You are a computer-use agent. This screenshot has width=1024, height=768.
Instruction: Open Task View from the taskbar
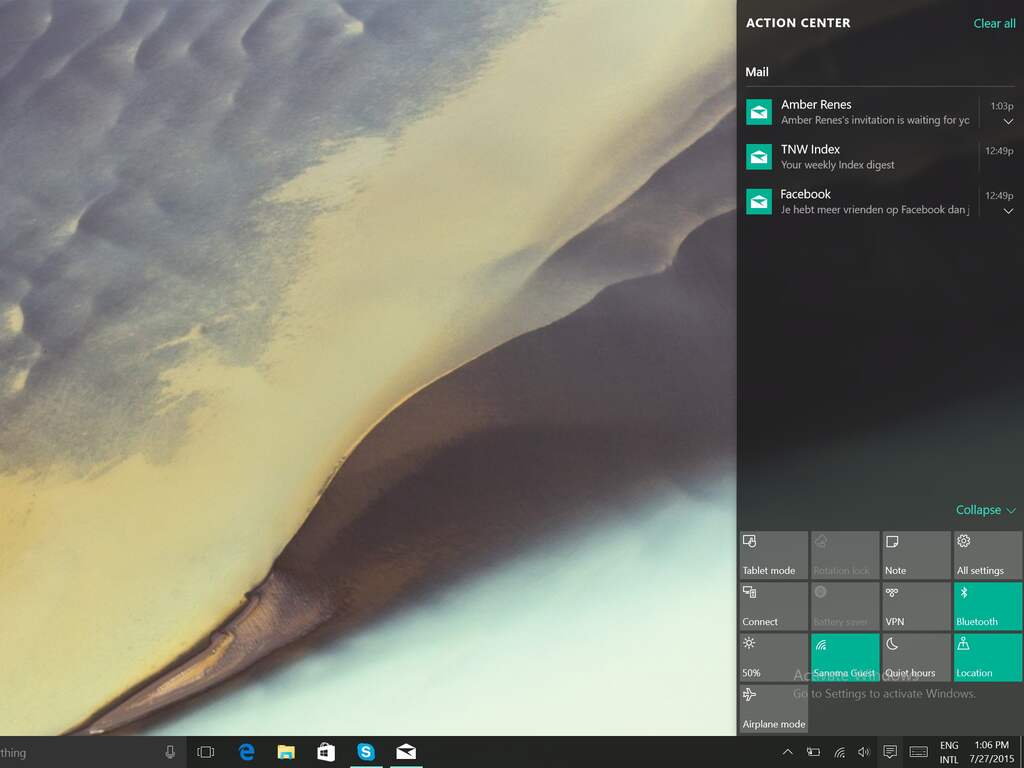(x=206, y=752)
